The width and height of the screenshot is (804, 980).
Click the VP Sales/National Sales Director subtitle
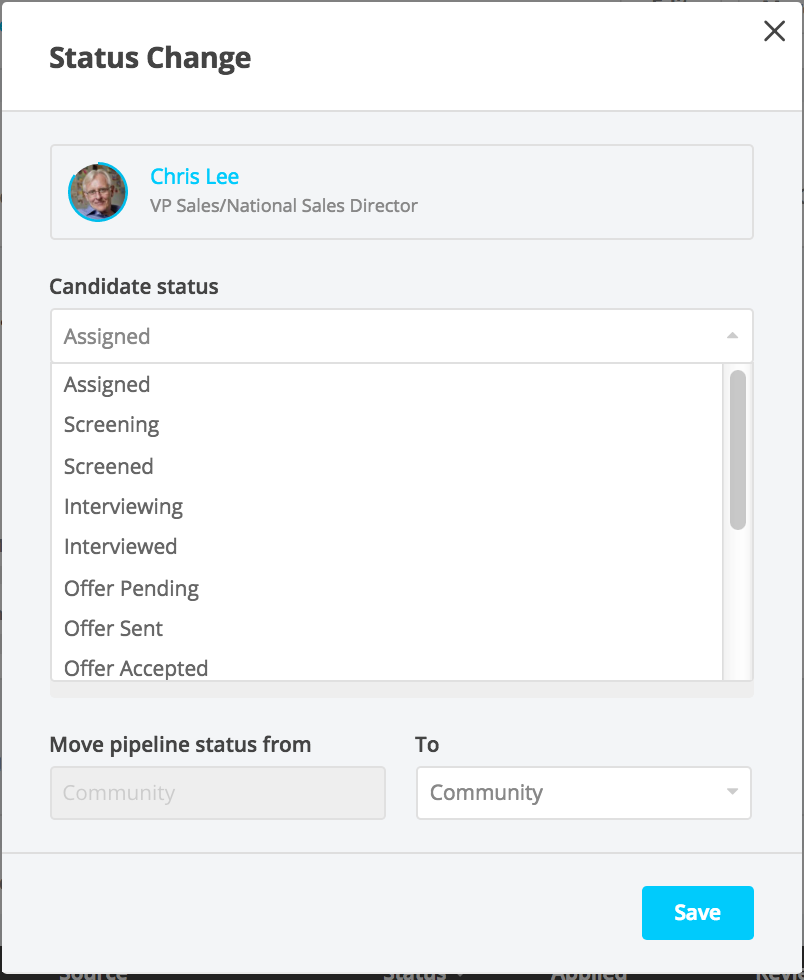pyautogui.click(x=284, y=206)
